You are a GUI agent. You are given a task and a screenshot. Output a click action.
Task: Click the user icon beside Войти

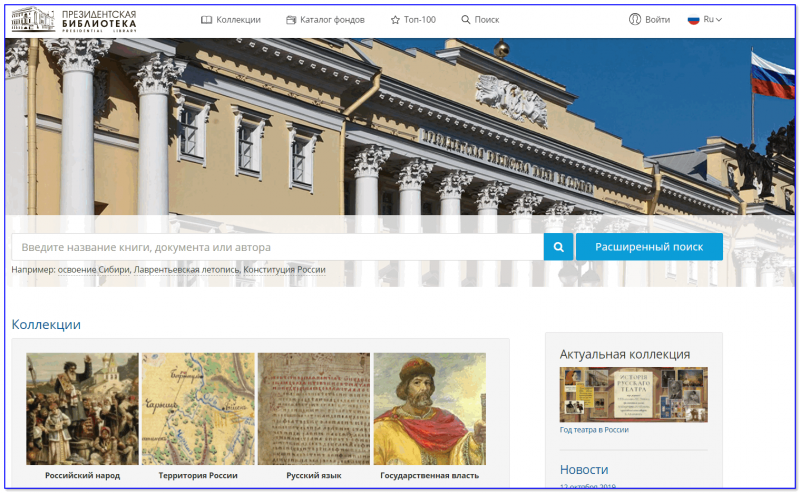pyautogui.click(x=634, y=19)
